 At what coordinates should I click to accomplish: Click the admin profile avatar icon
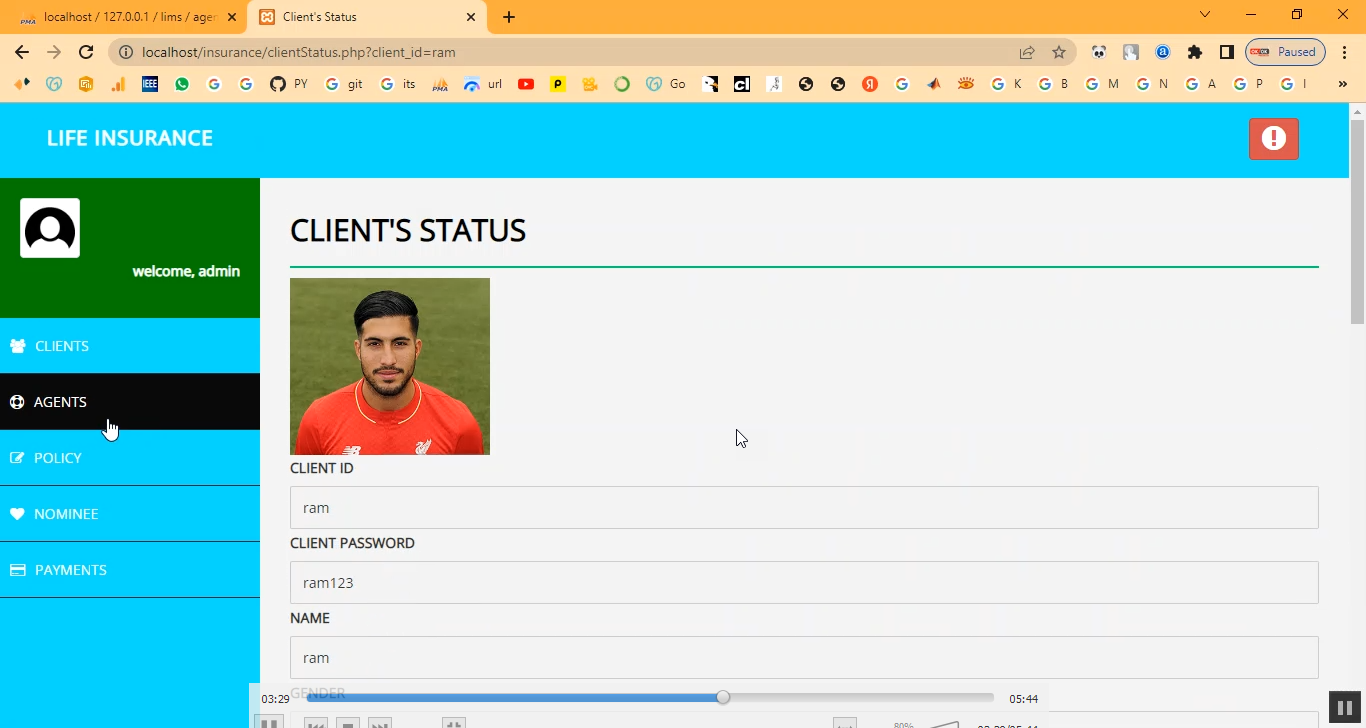pyautogui.click(x=50, y=228)
